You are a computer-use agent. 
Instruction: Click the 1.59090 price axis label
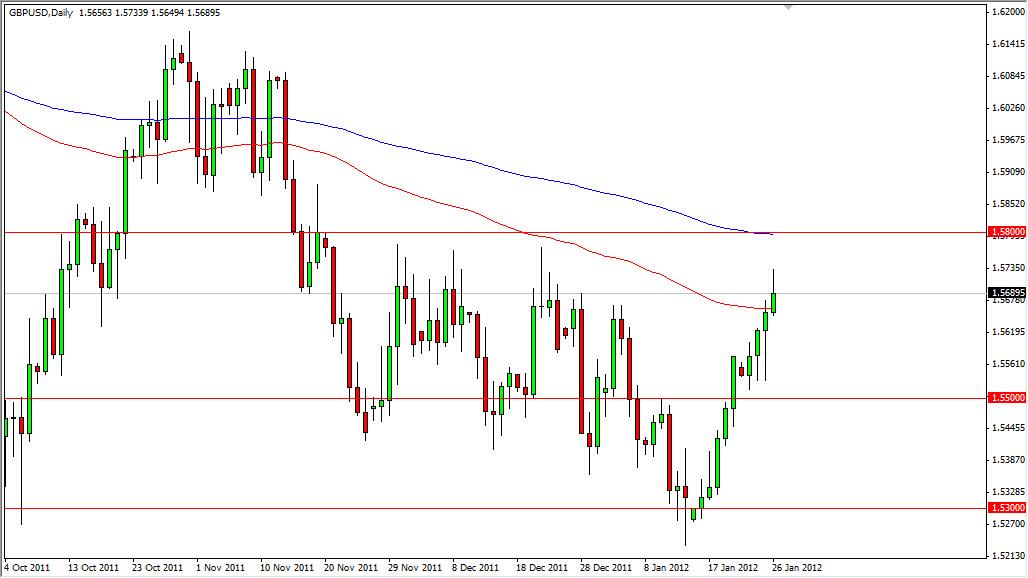click(x=1008, y=172)
